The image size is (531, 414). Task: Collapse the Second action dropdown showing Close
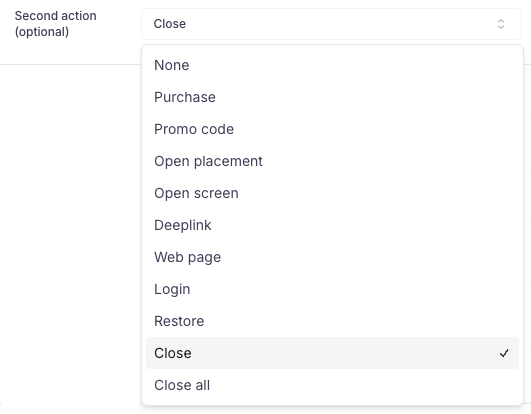coord(331,24)
